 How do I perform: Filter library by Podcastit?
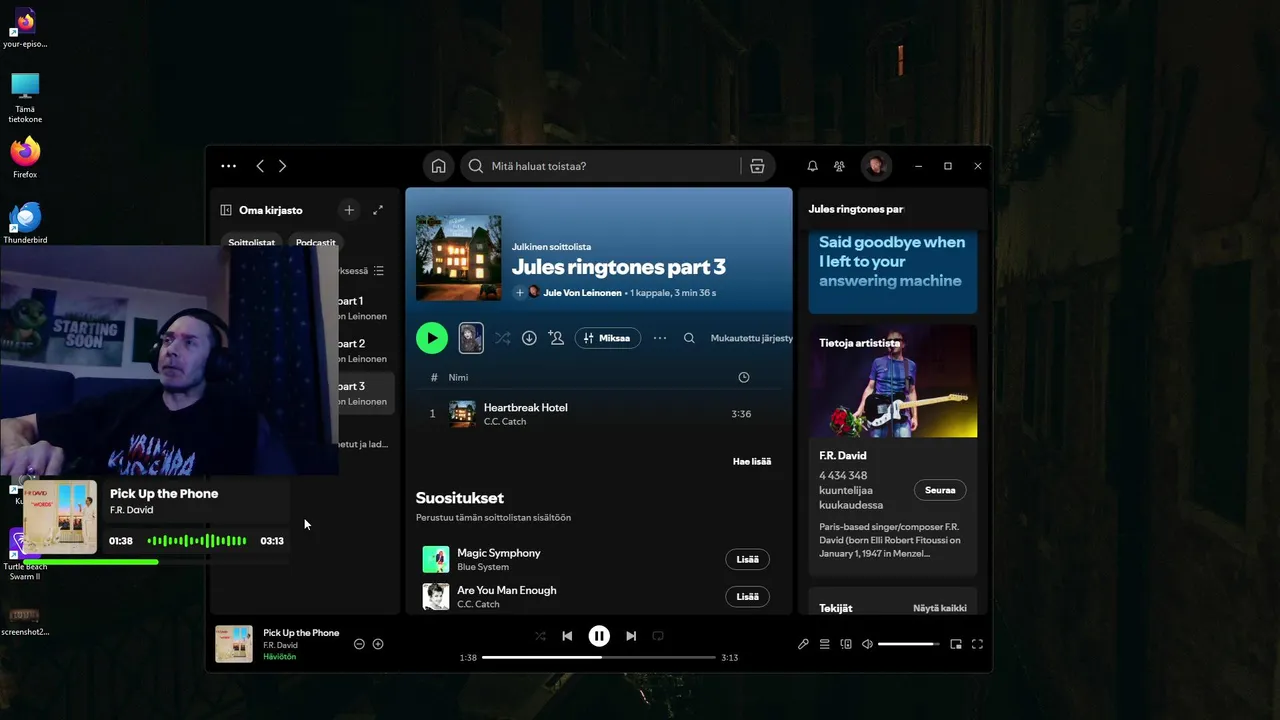(x=316, y=242)
